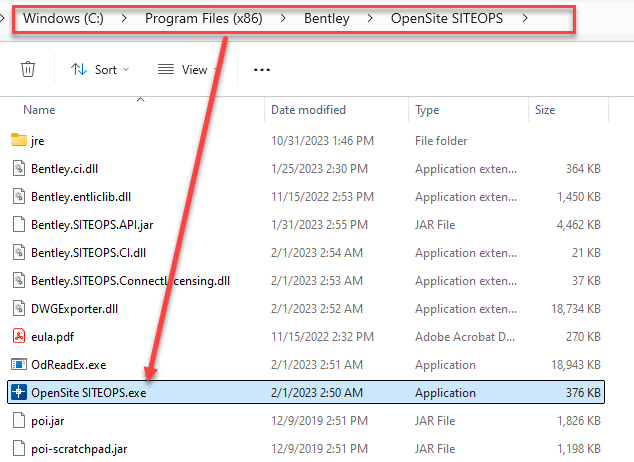The image size is (634, 462).
Task: Expand chevron after Windows (C:)
Action: tap(124, 18)
